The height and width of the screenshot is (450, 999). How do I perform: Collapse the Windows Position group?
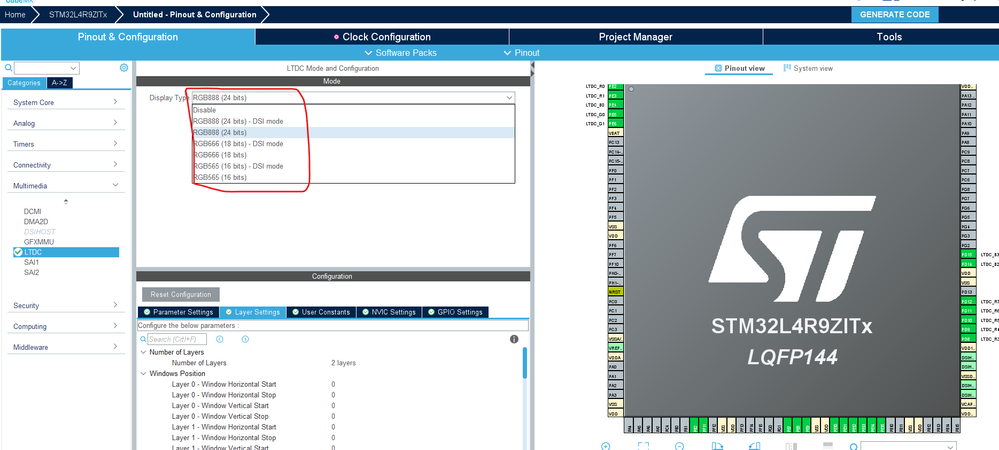(143, 374)
